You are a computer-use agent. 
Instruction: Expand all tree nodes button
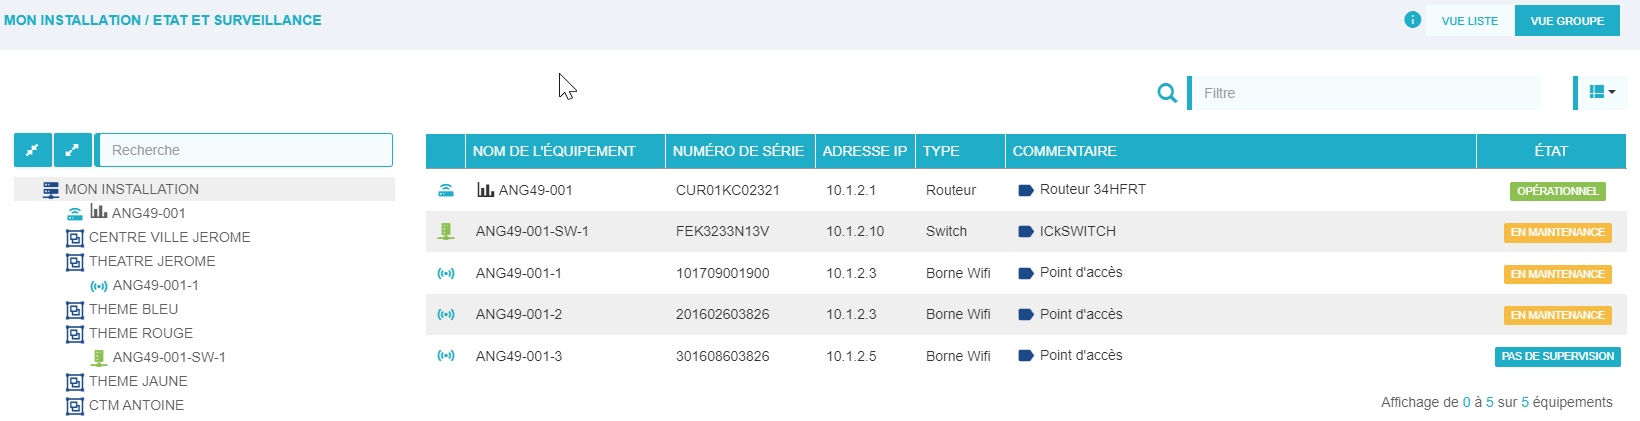72,150
